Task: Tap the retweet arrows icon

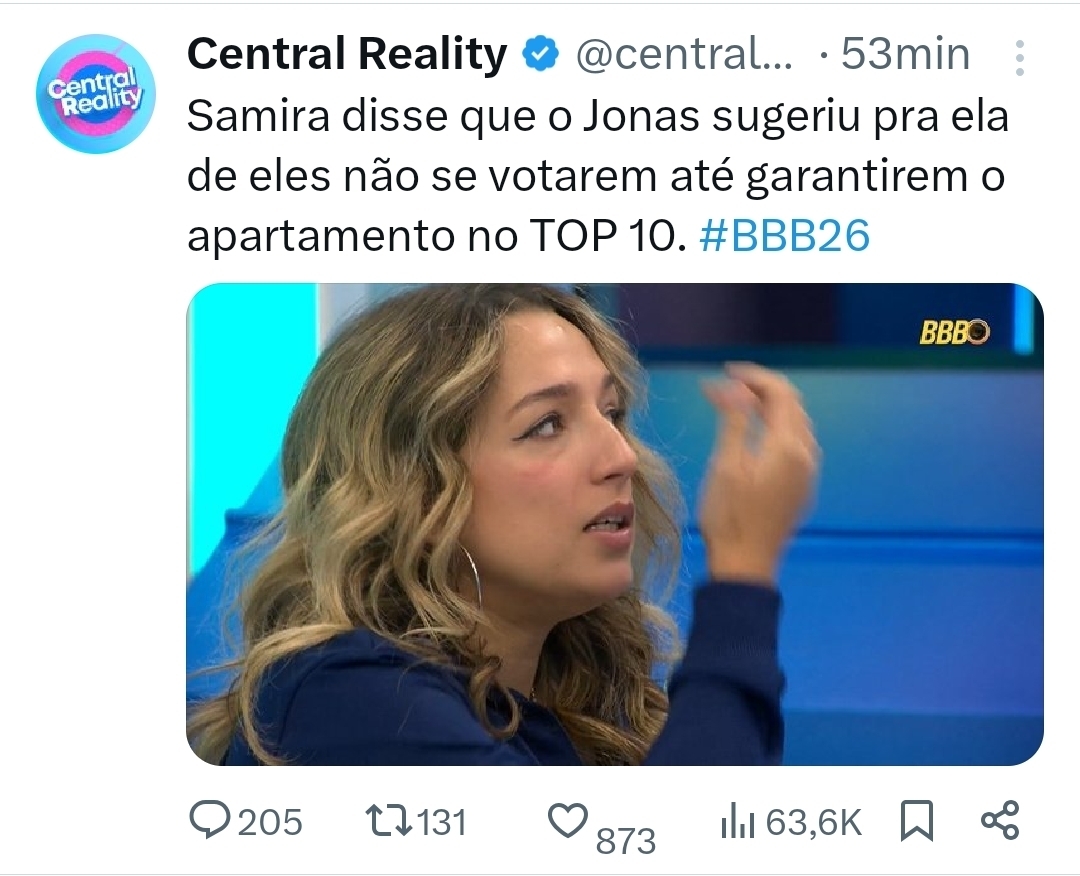Action: coord(388,822)
